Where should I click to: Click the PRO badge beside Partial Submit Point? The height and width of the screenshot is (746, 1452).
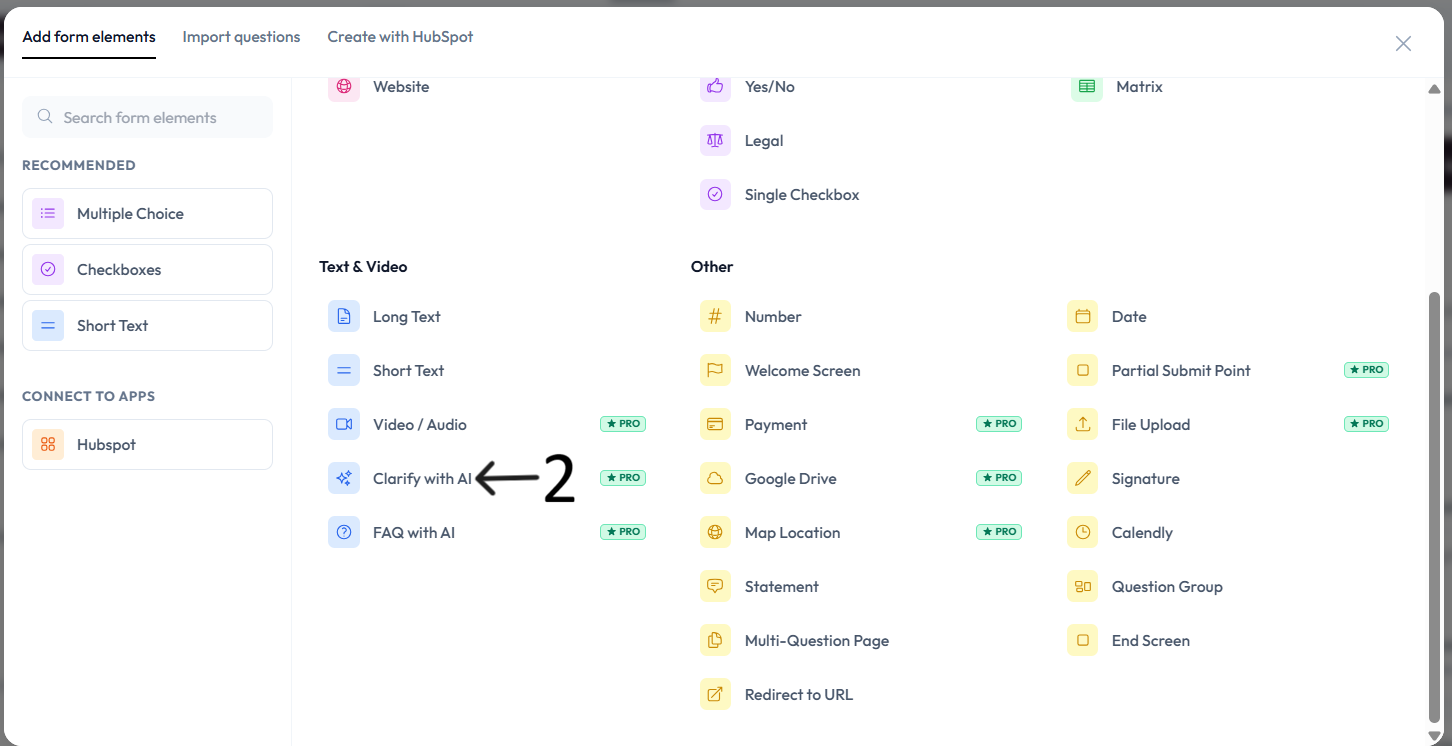pos(1366,370)
